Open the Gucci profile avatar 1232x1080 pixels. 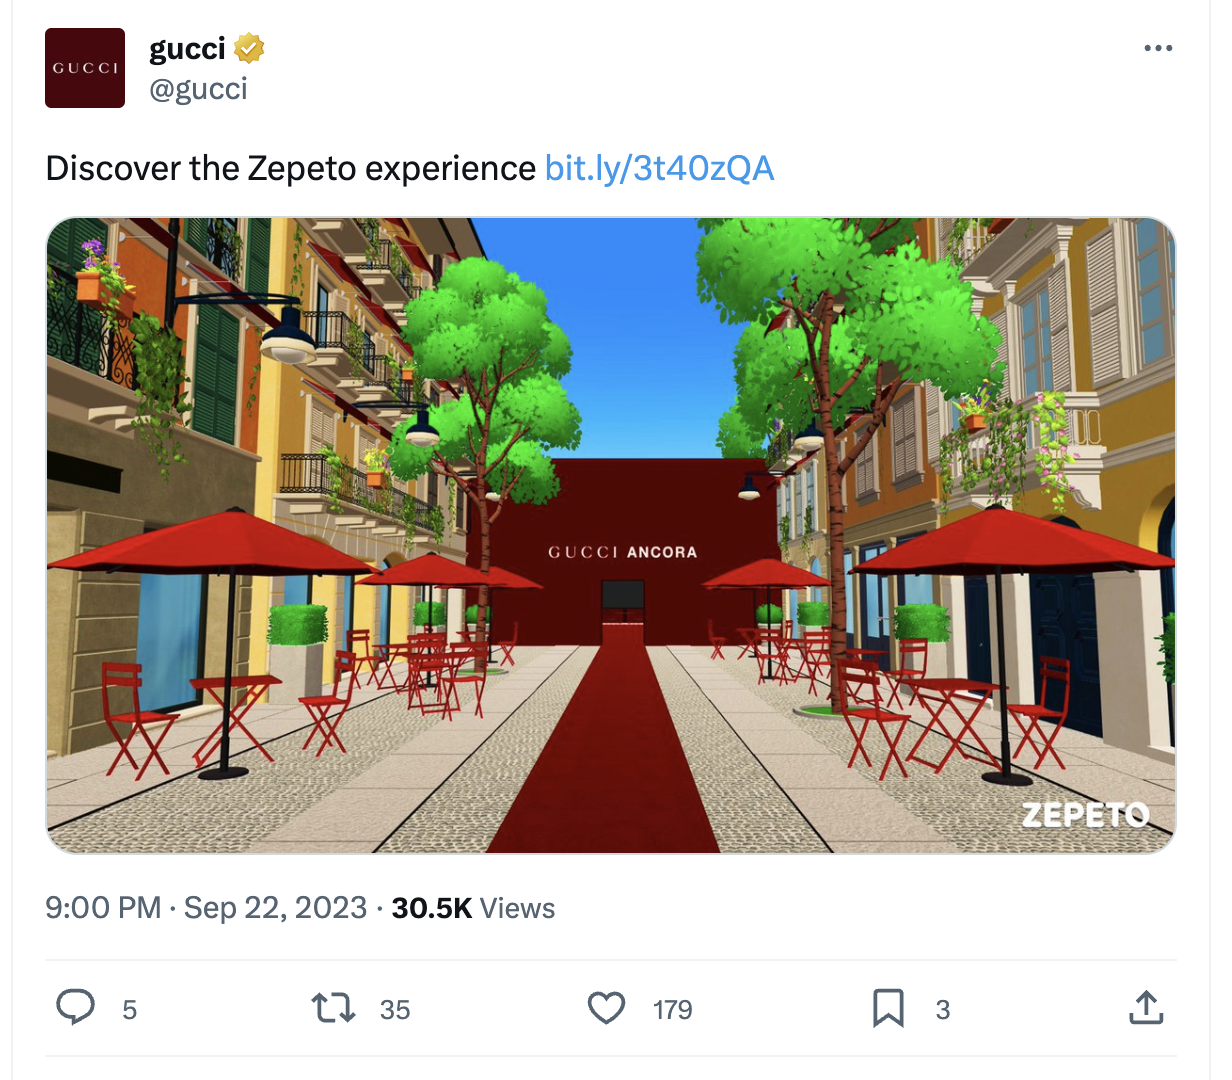tap(85, 68)
